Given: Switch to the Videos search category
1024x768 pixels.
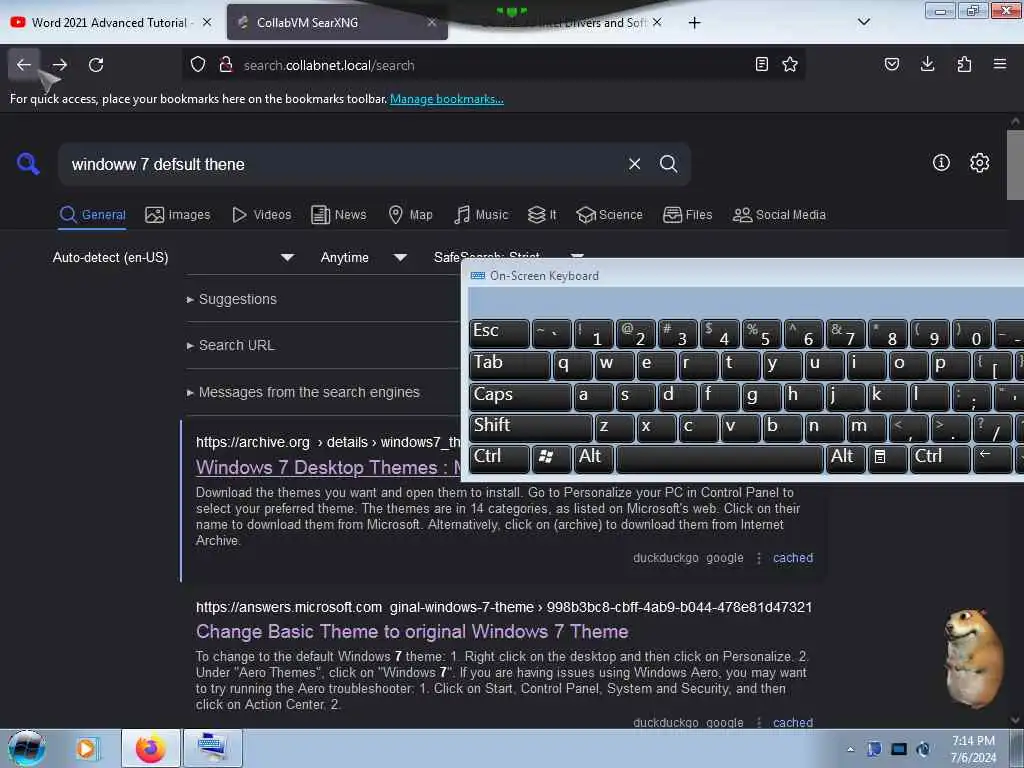Looking at the screenshot, I should (261, 215).
